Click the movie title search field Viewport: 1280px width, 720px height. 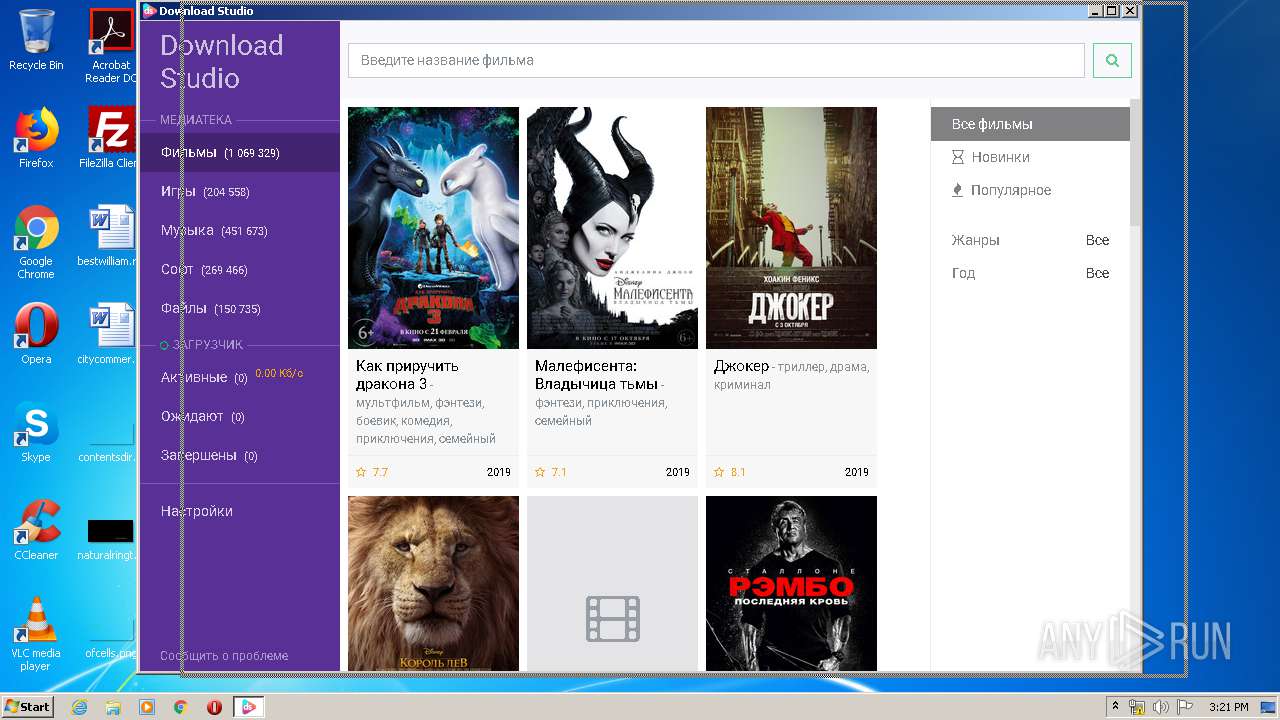[x=716, y=60]
